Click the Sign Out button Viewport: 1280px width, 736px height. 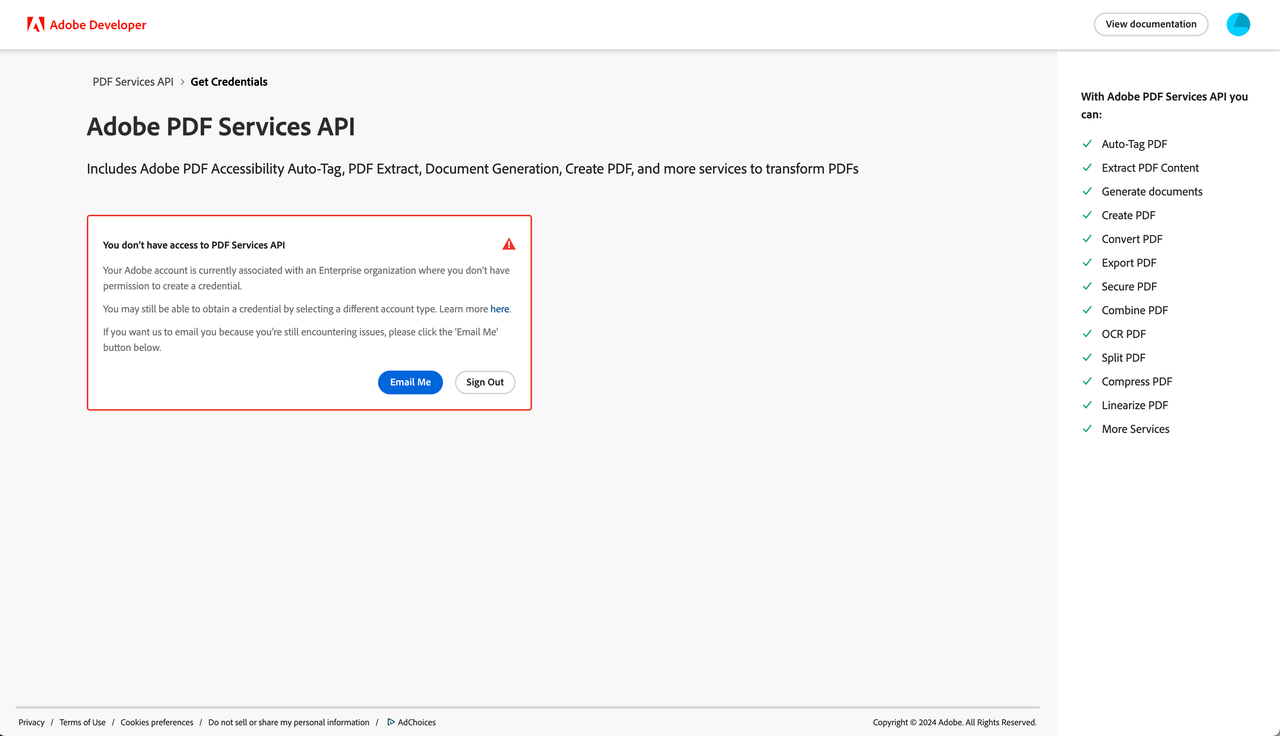click(x=484, y=382)
